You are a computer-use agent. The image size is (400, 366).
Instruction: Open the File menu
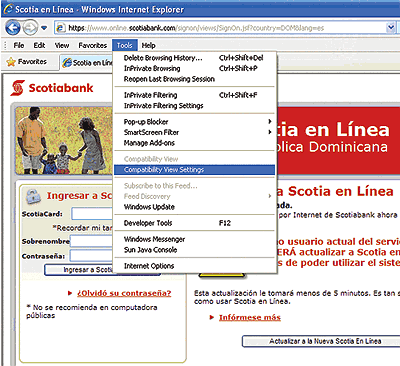(x=19, y=45)
